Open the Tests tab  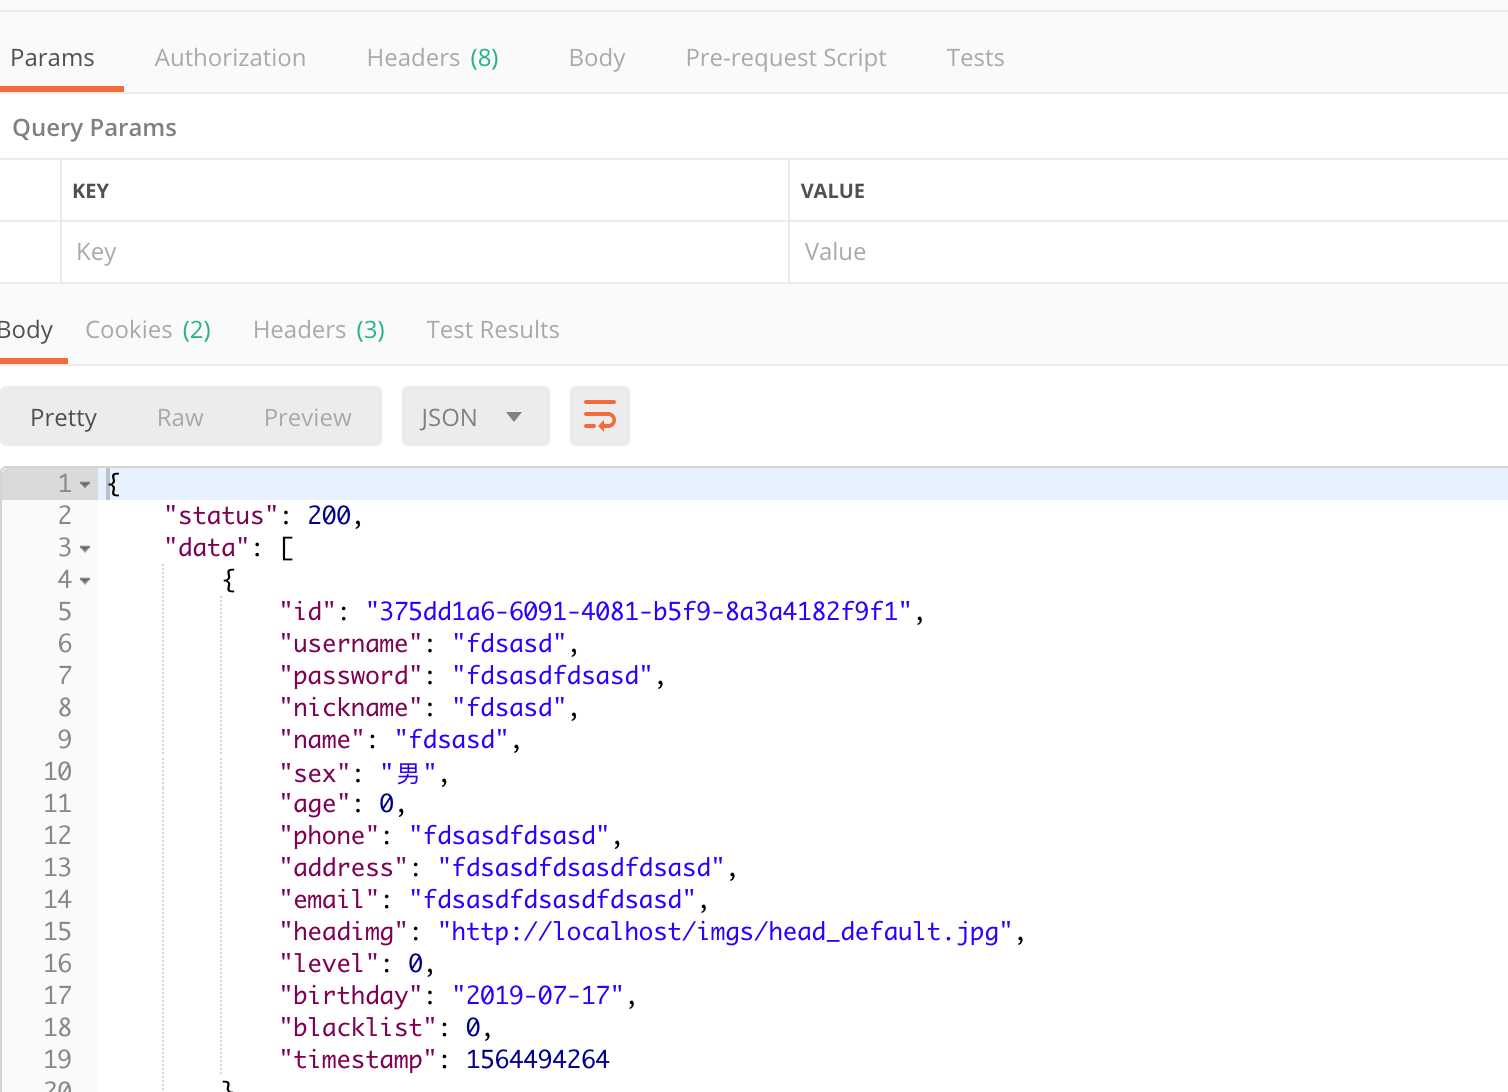tap(975, 58)
